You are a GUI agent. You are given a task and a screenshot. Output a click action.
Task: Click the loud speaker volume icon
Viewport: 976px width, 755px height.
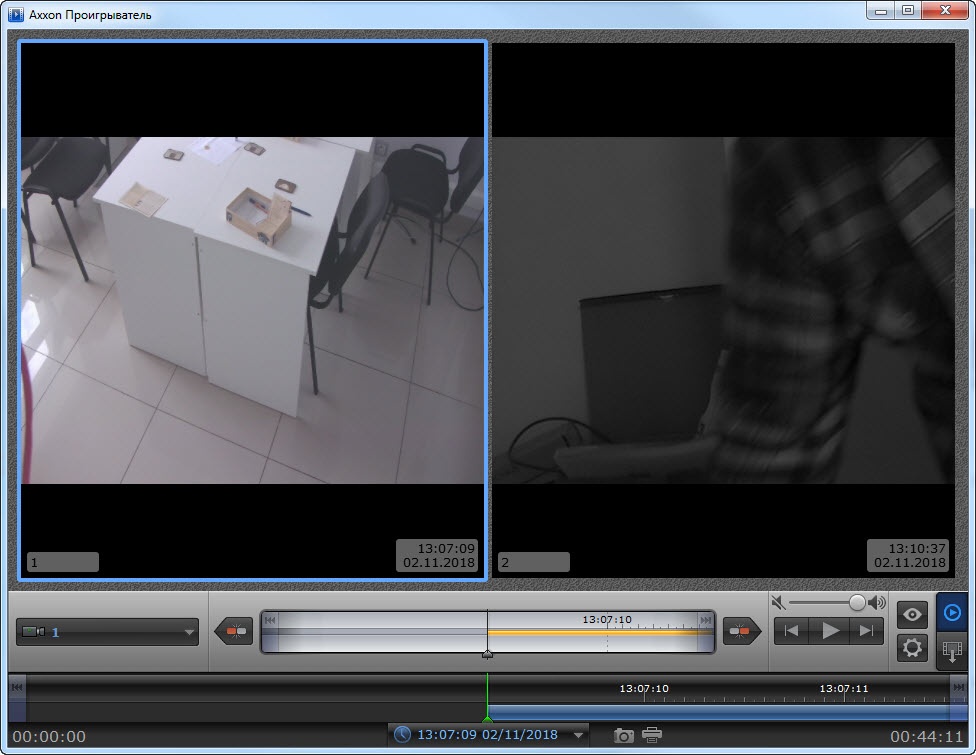(877, 602)
